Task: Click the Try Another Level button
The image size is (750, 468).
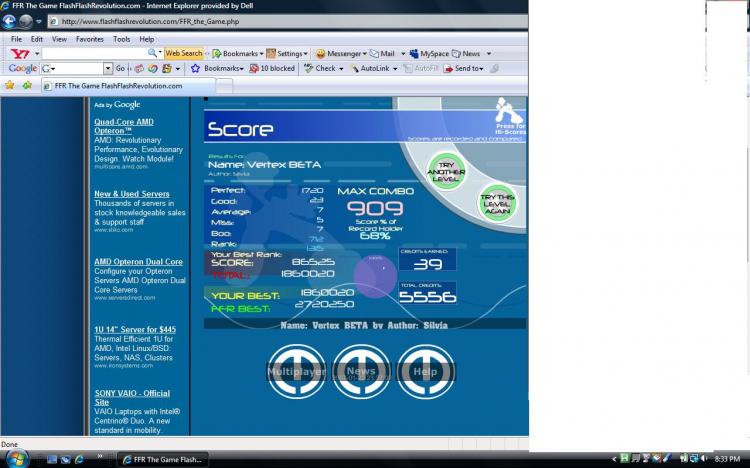Action: pos(447,171)
